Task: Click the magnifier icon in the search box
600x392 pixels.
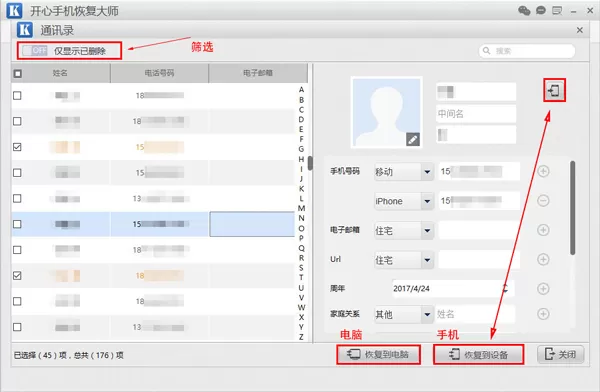Action: 486,51
